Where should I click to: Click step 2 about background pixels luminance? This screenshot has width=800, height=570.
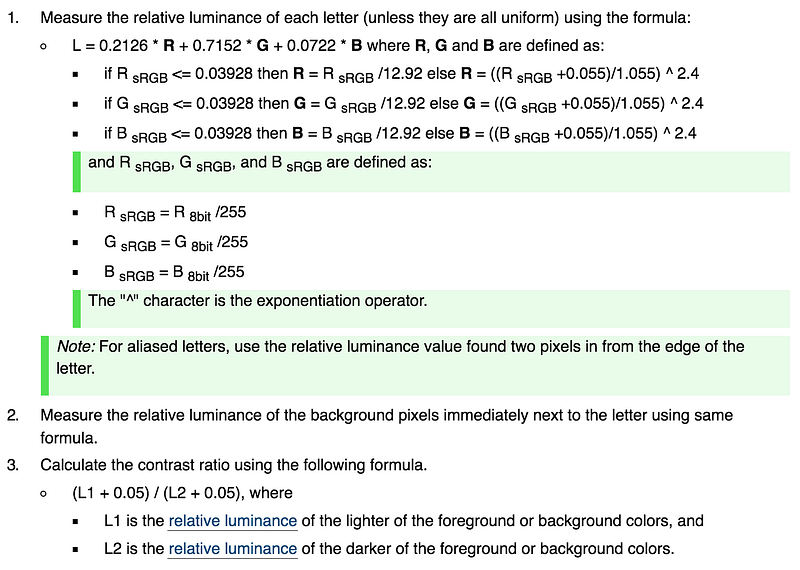[387, 427]
